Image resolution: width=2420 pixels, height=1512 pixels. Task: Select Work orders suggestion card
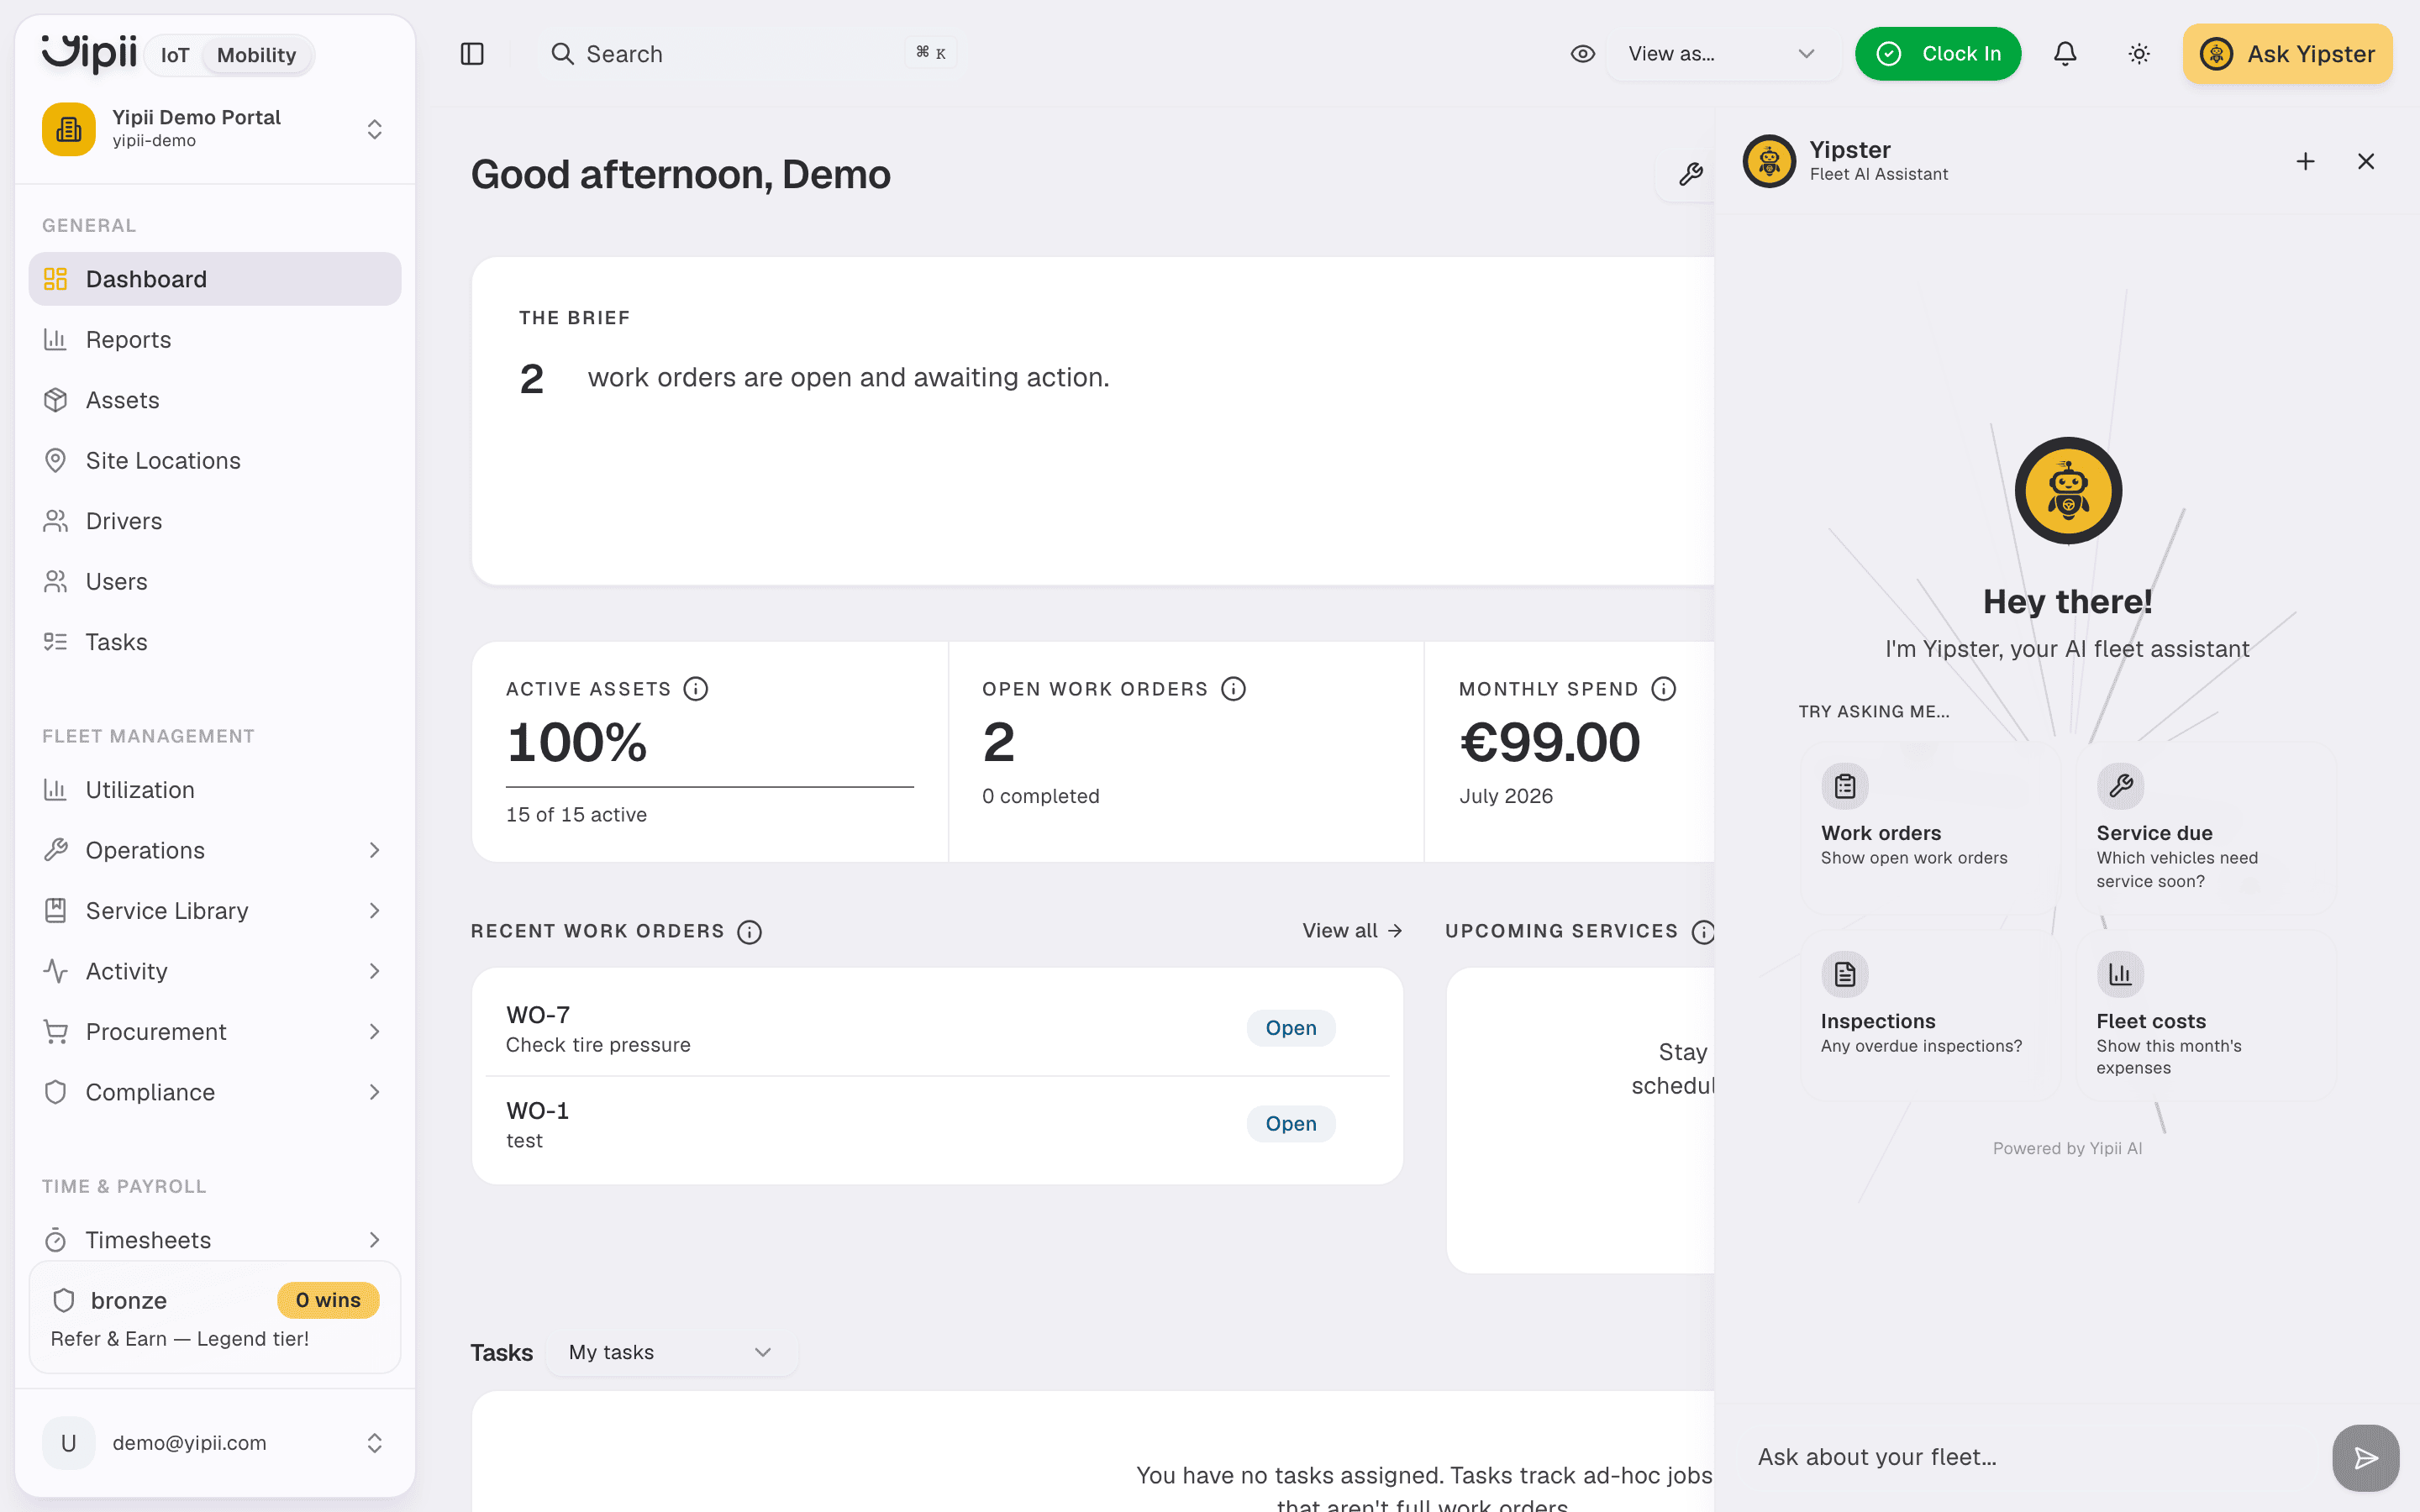coord(1930,827)
